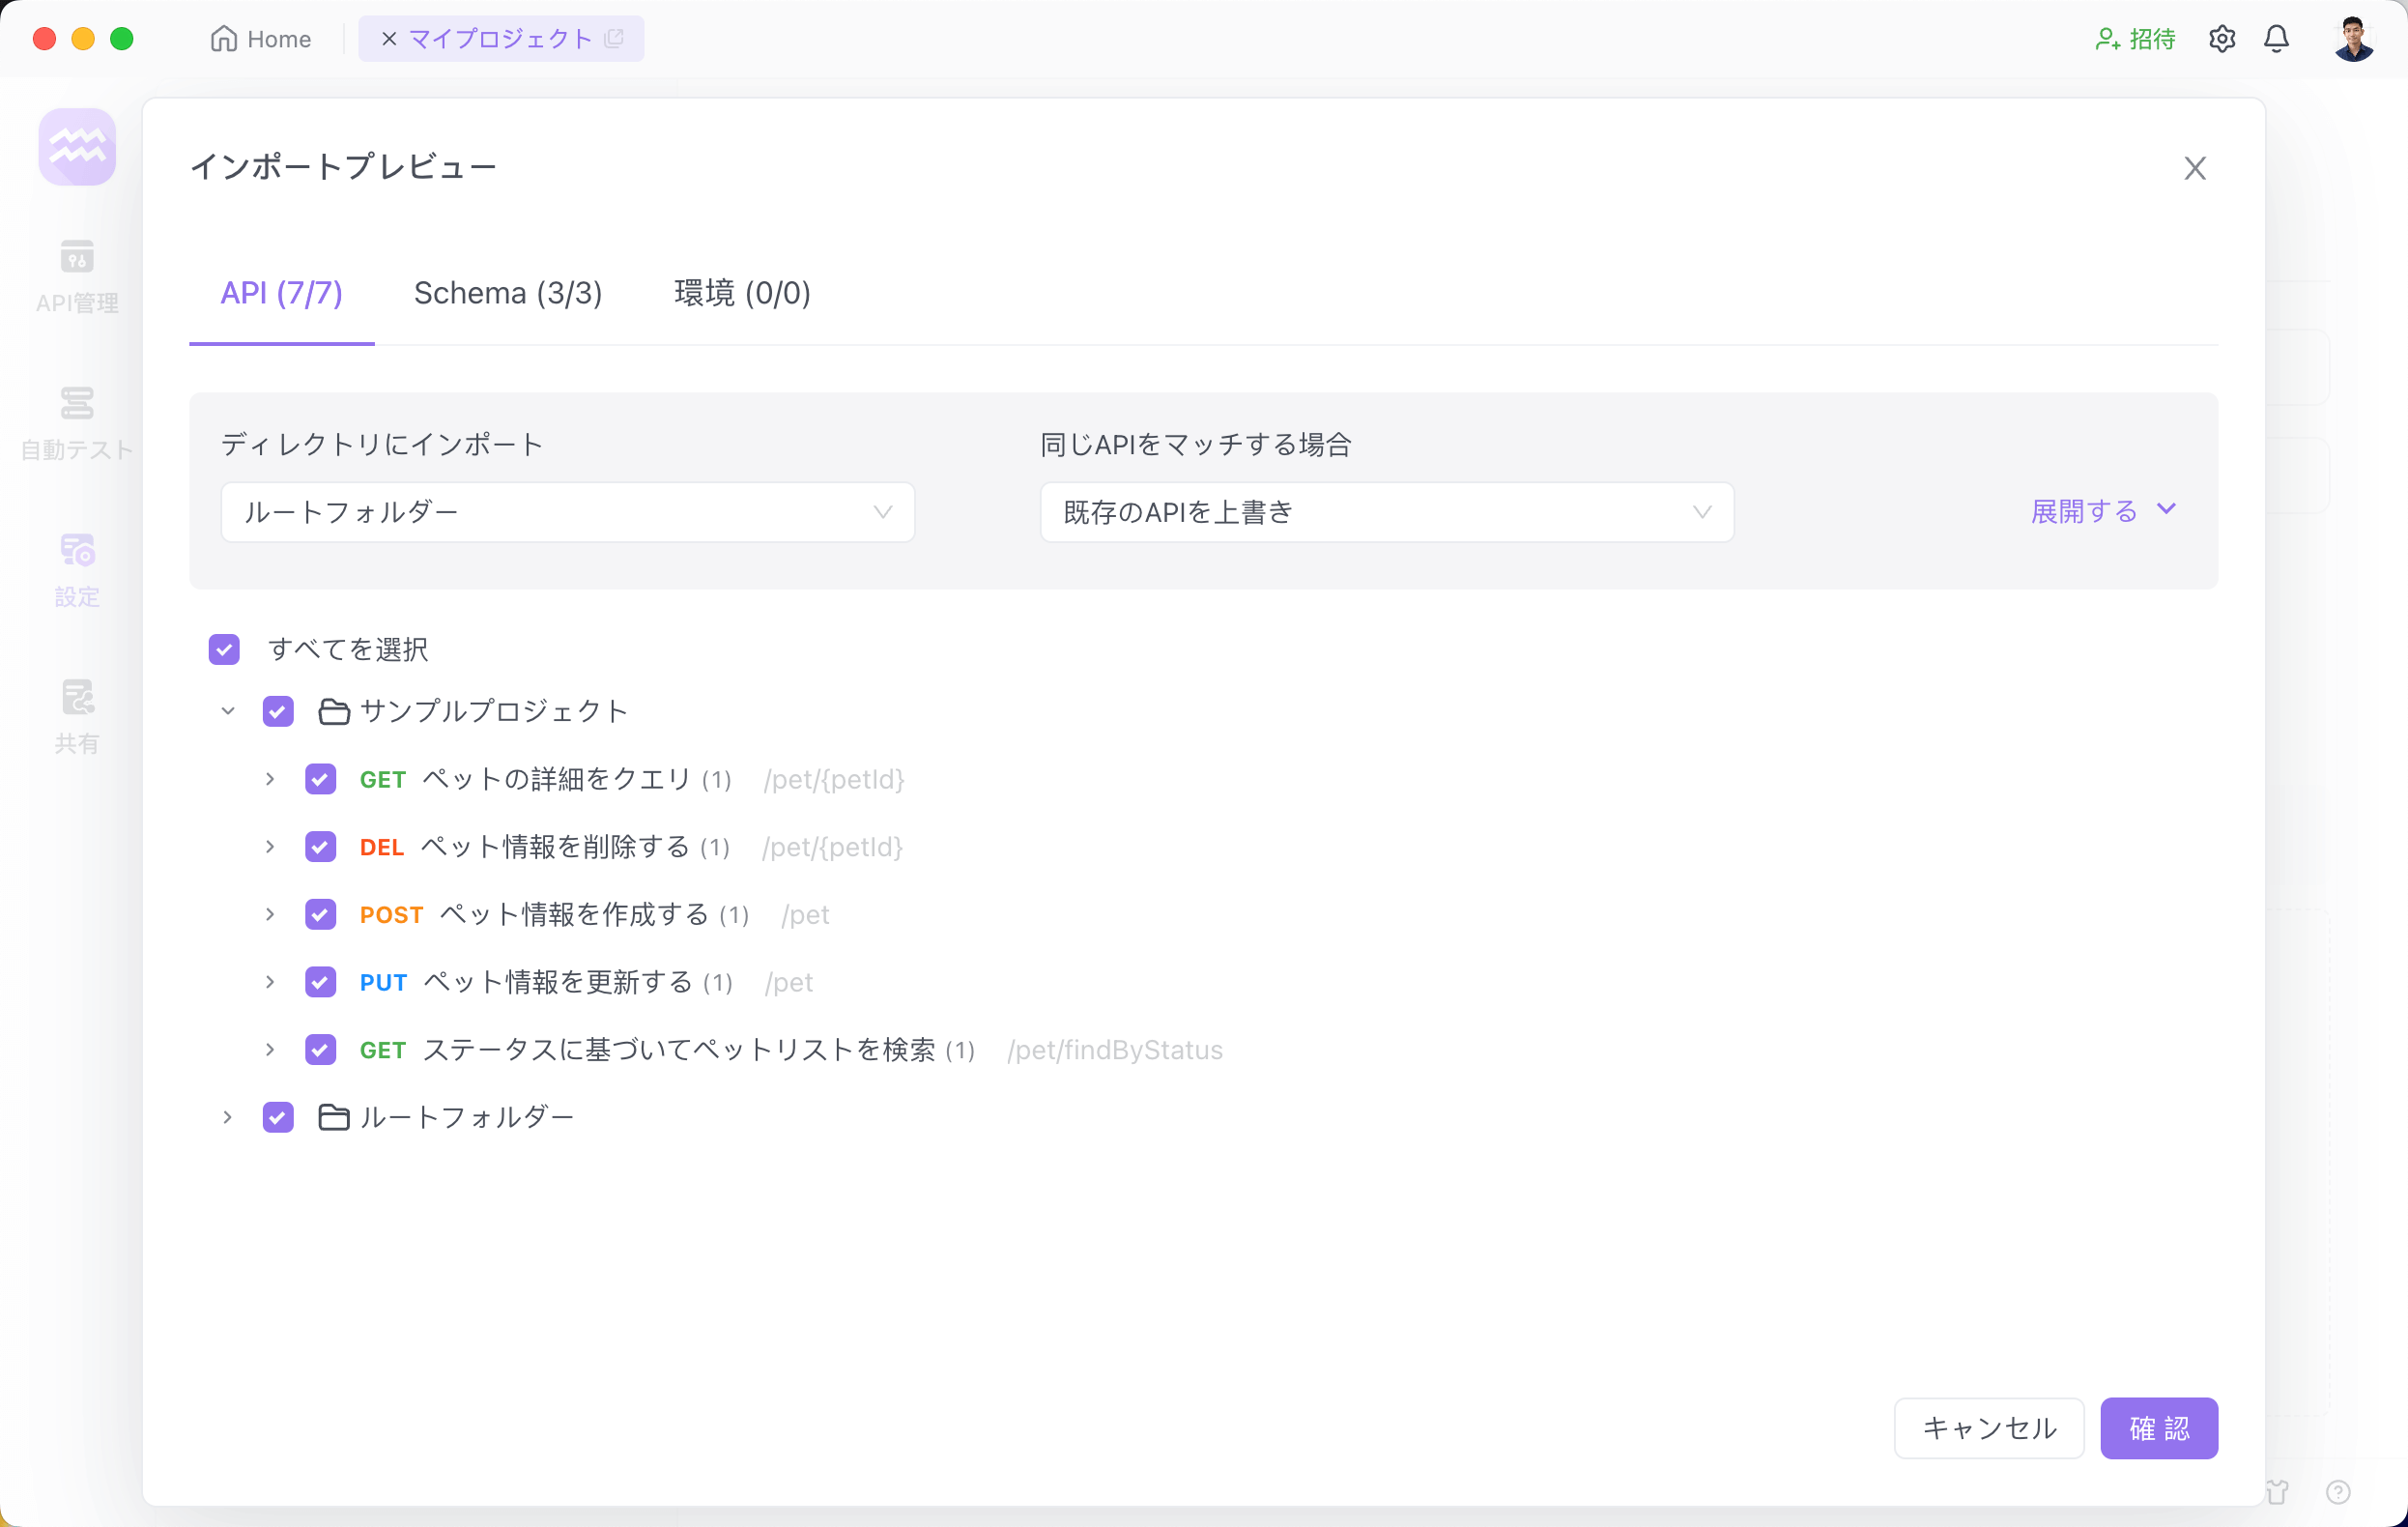The image size is (2408, 1527).
Task: Expand the GET ペットの詳細をクエリ row
Action: coord(270,779)
